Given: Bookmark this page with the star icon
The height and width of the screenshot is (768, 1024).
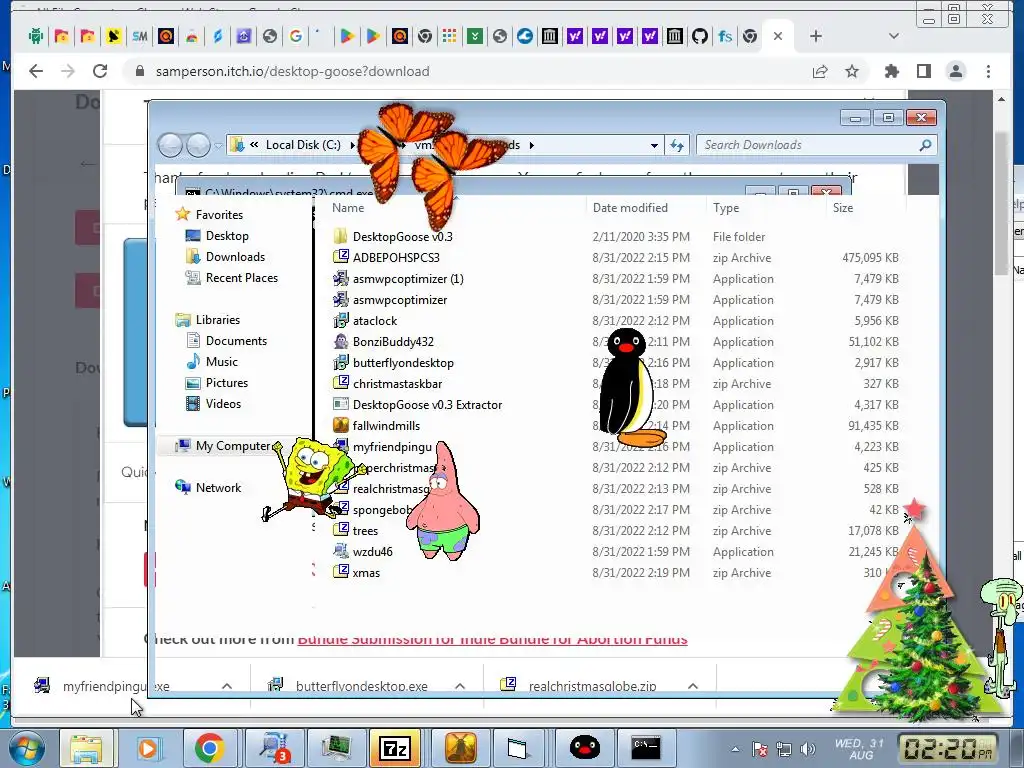Looking at the screenshot, I should tap(852, 71).
